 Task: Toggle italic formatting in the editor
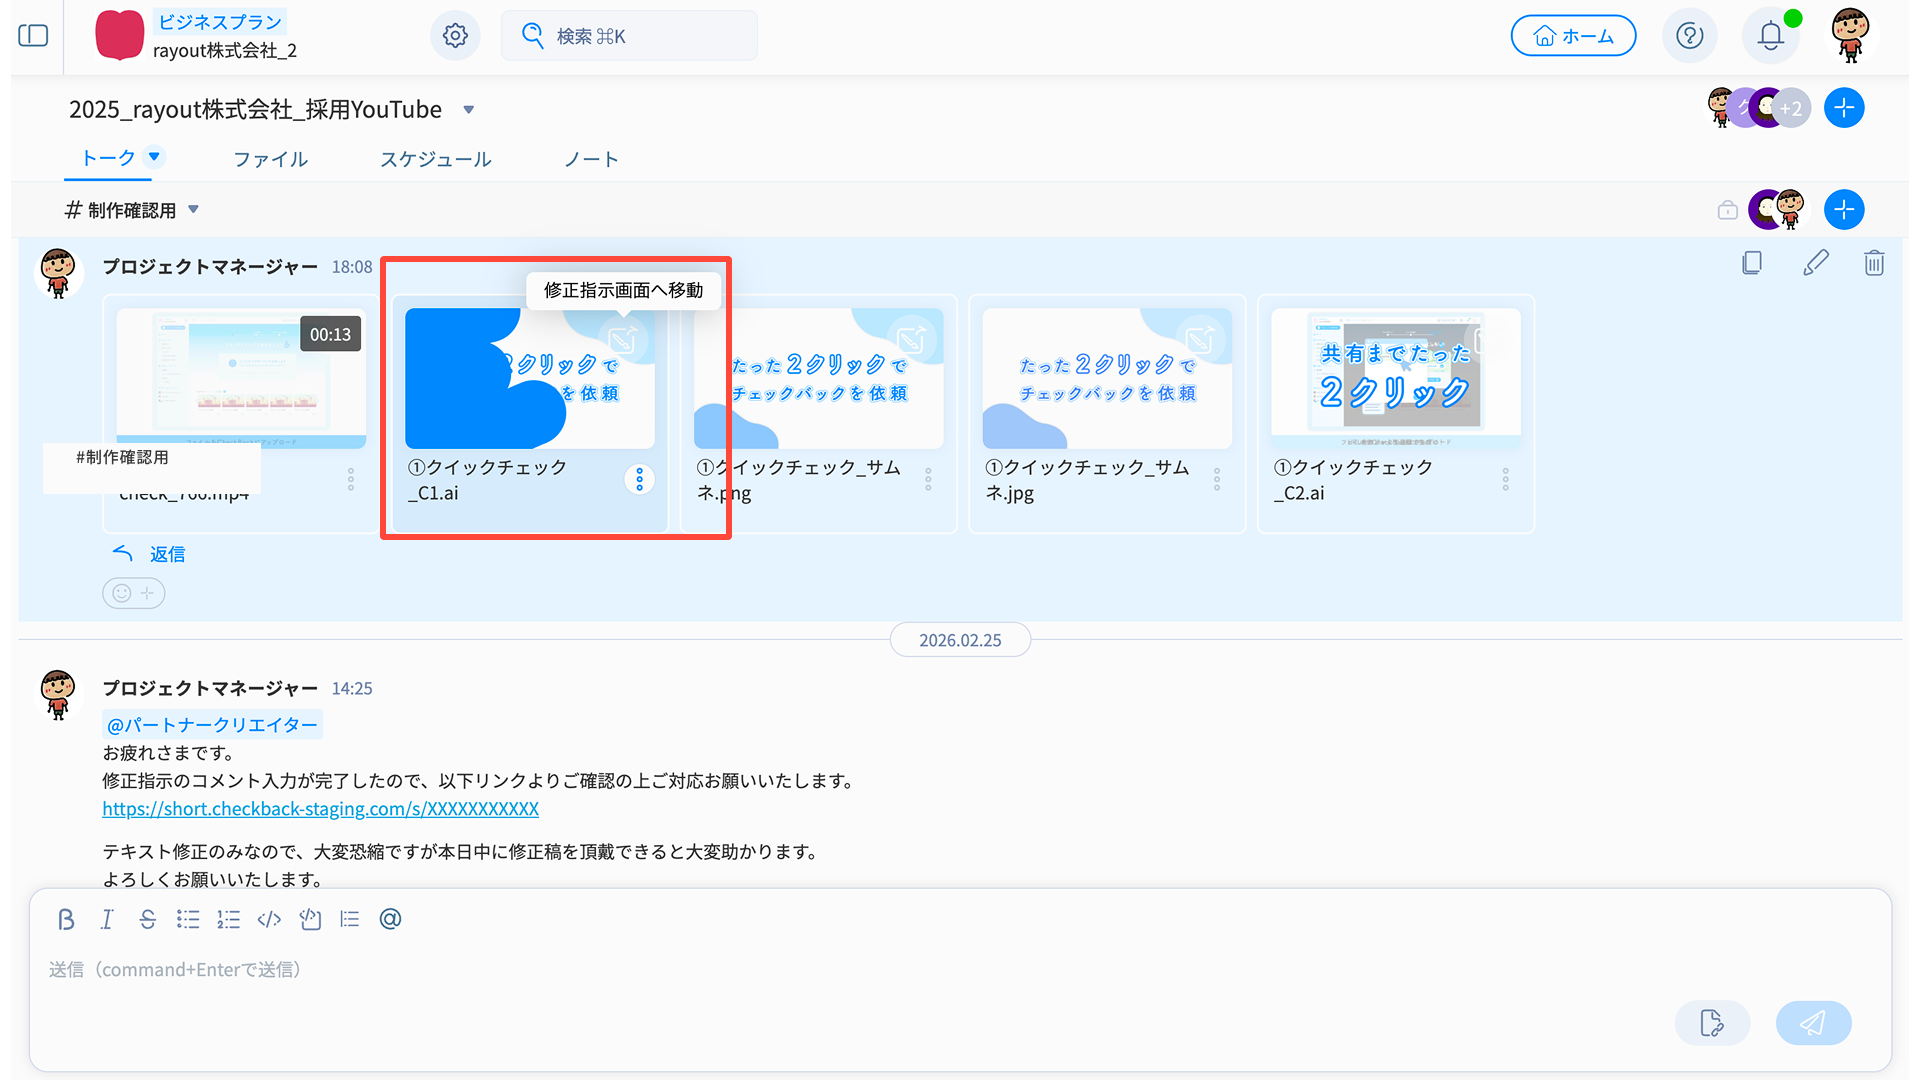(107, 919)
